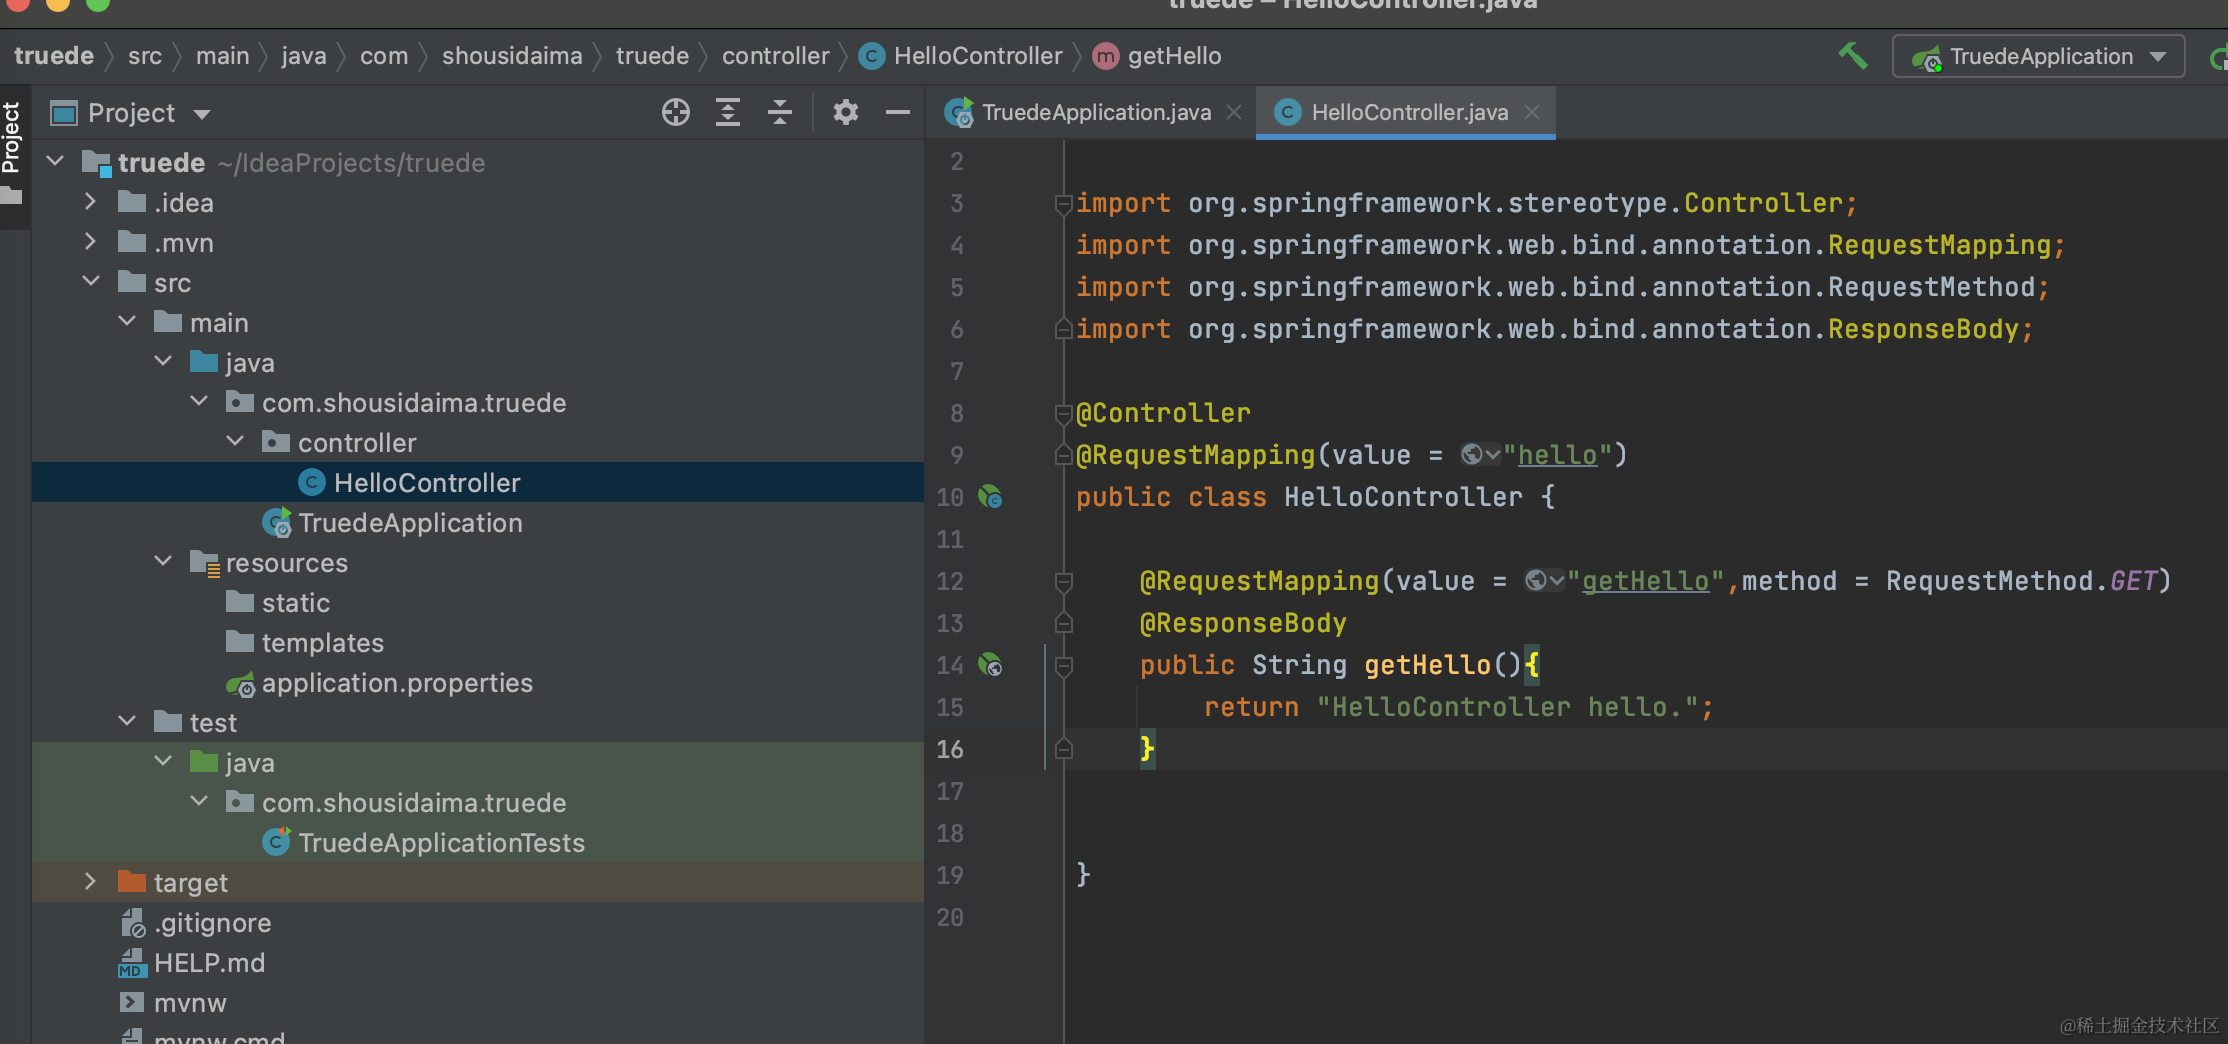Click the return statement string on line 15
This screenshot has height=1044, width=2228.
click(1507, 707)
